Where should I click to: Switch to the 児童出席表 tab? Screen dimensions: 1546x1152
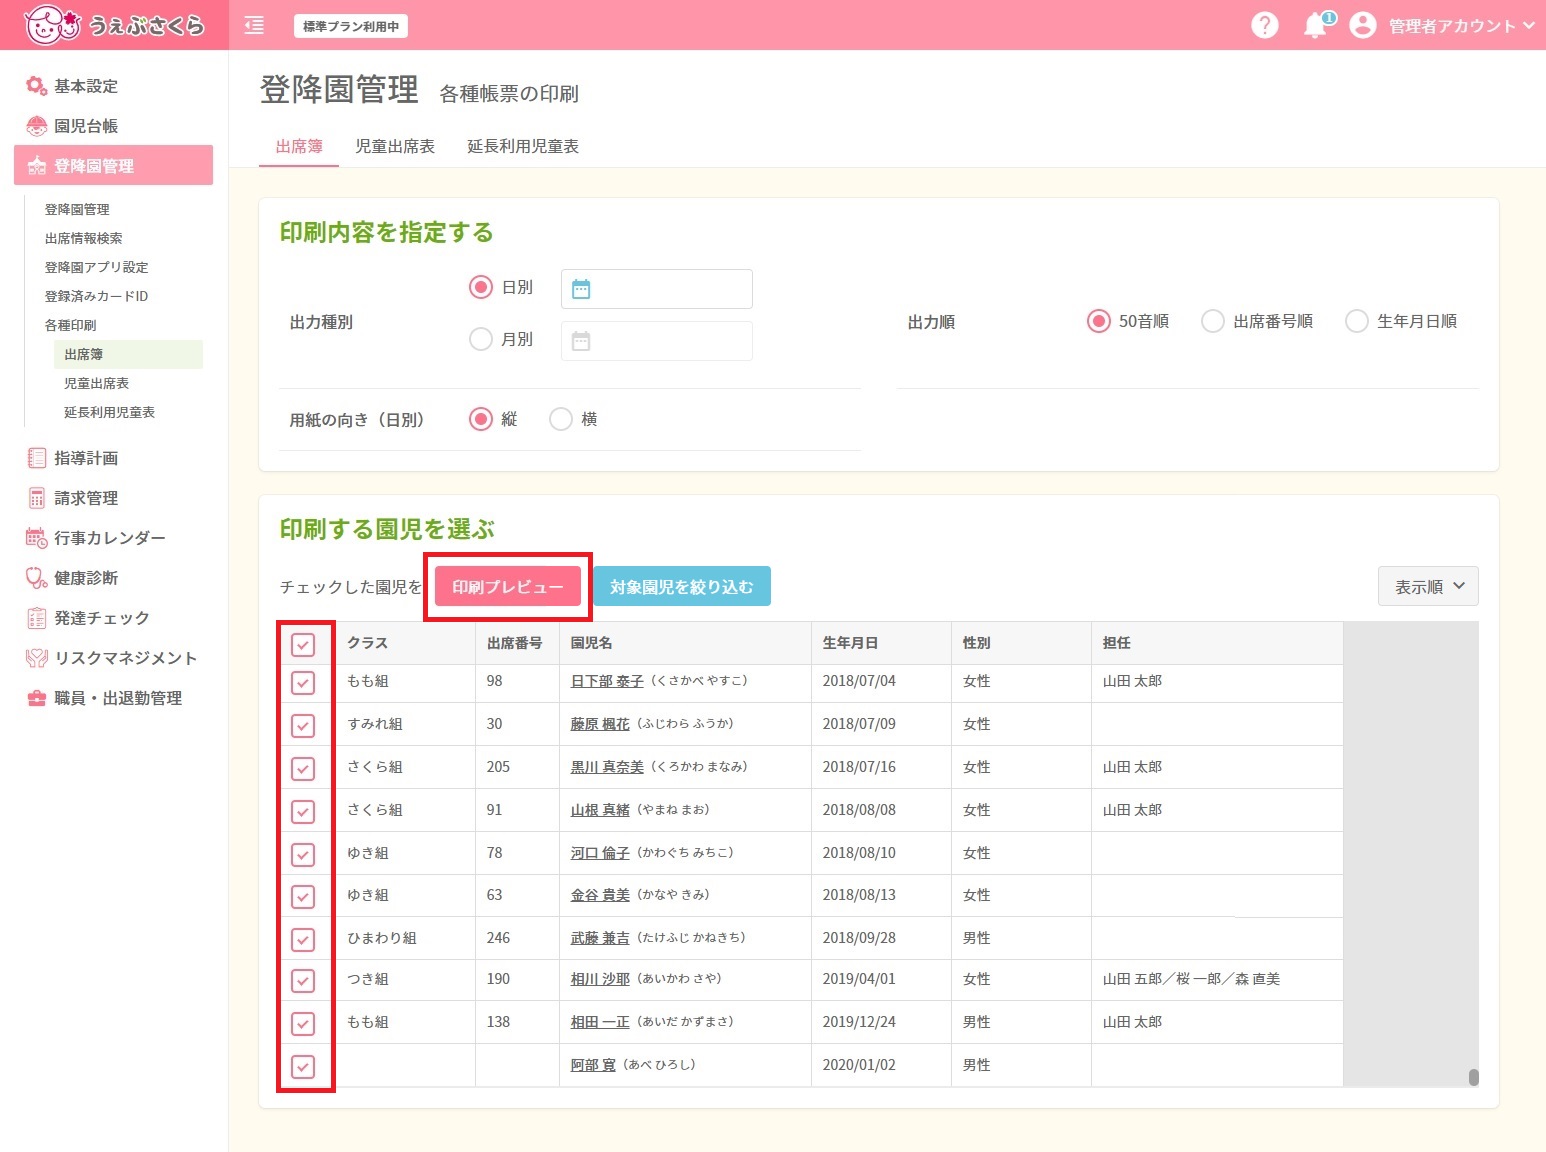click(395, 146)
